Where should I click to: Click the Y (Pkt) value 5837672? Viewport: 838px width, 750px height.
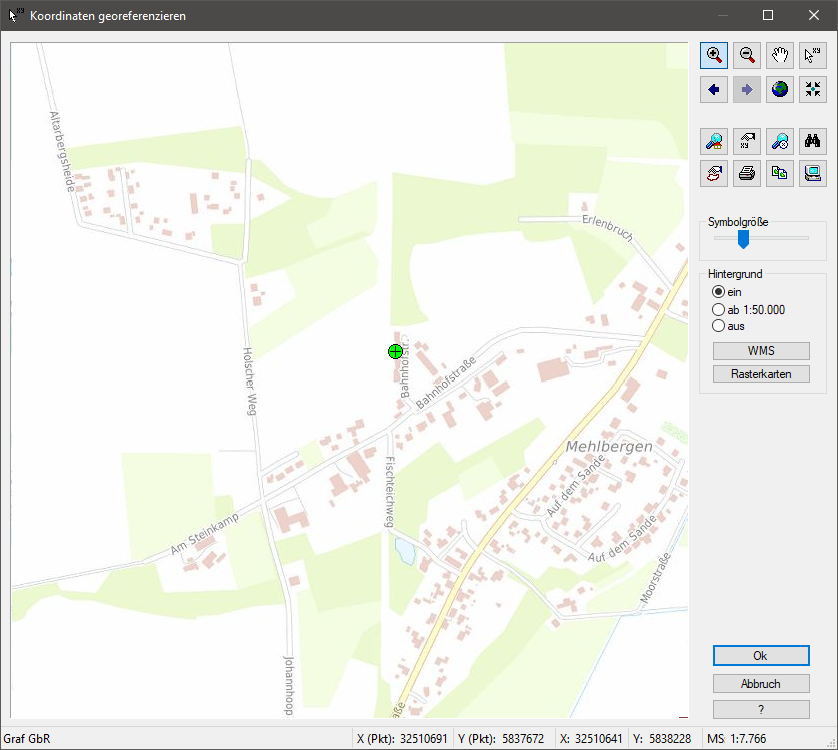click(523, 739)
